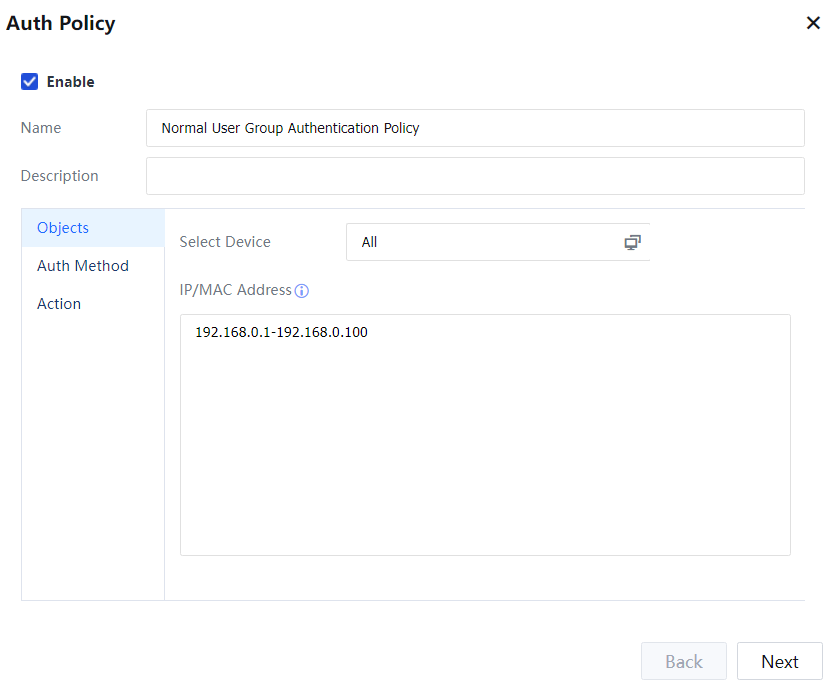Click the Back button
828x685 pixels.
[x=684, y=662]
